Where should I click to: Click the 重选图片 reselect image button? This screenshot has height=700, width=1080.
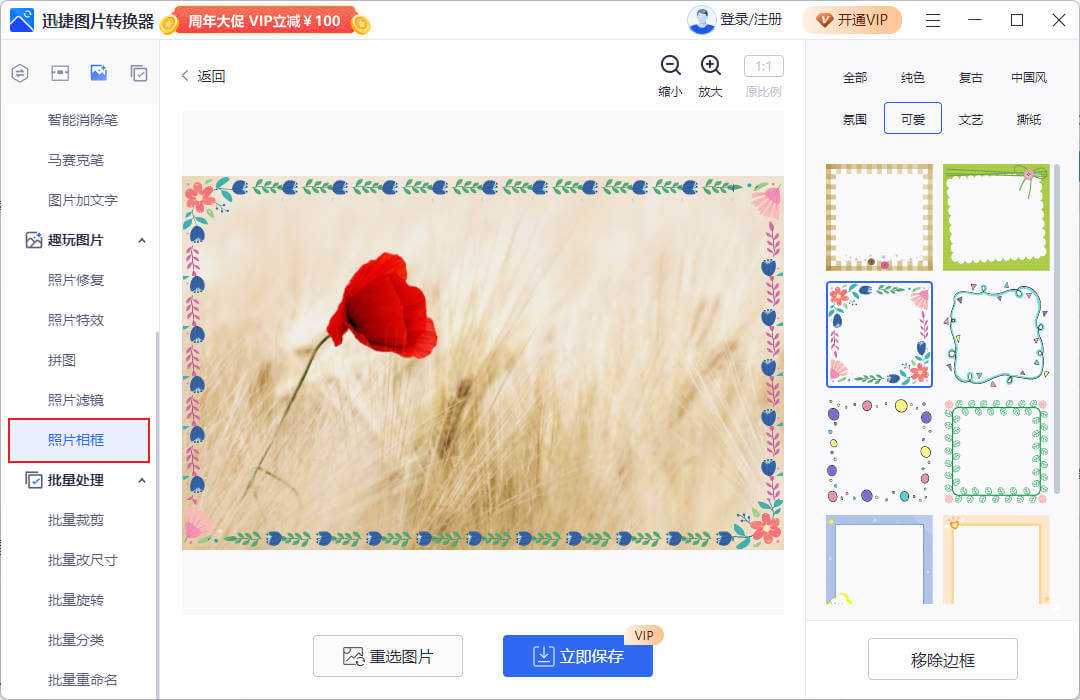click(x=388, y=656)
